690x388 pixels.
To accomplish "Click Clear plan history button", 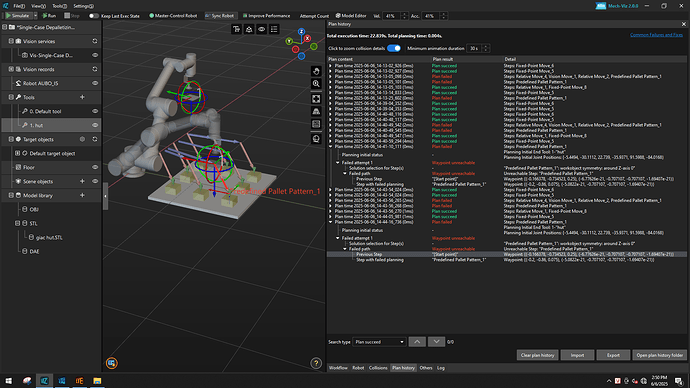I will (537, 355).
